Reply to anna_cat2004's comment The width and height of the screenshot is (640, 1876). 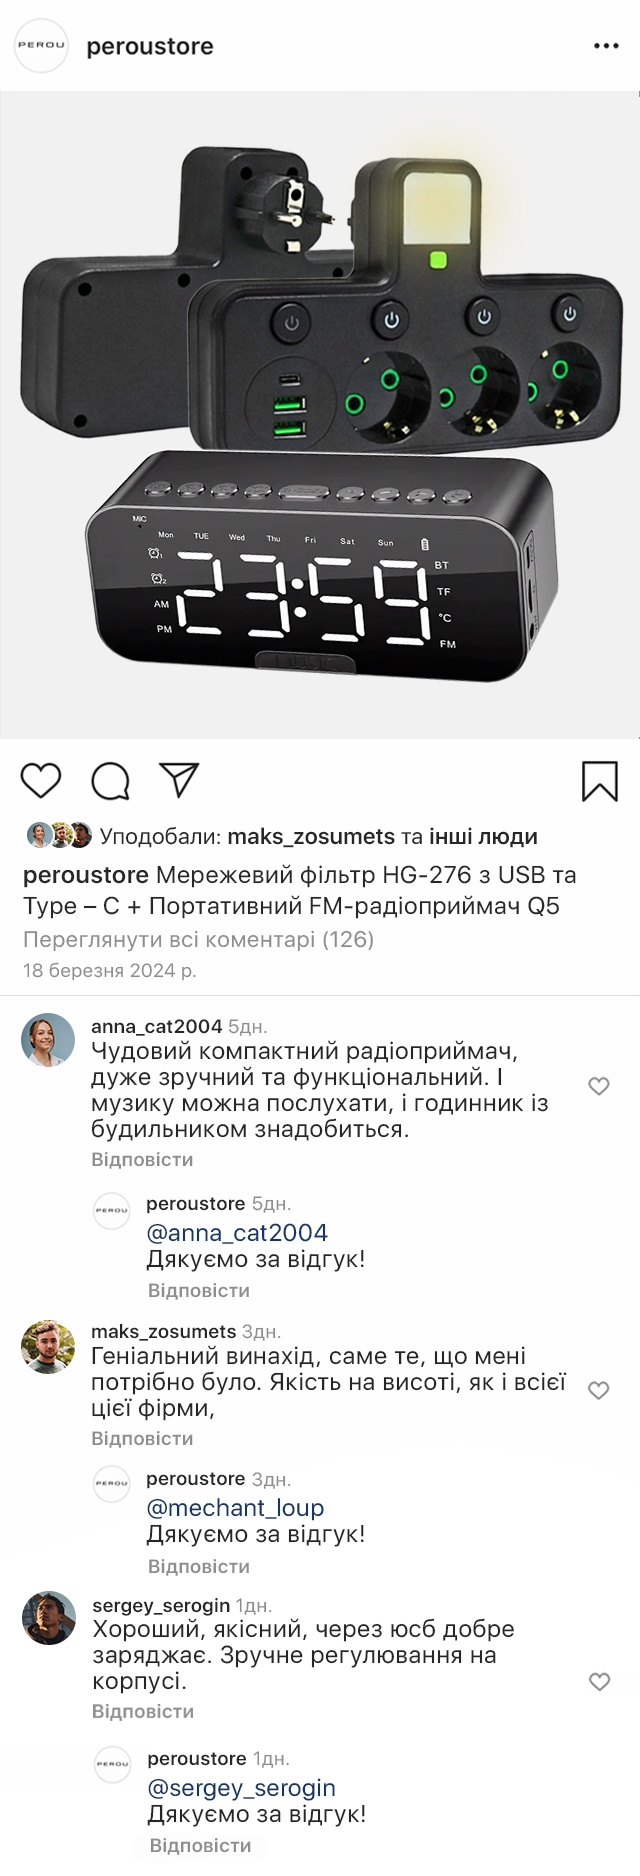[x=142, y=1160]
